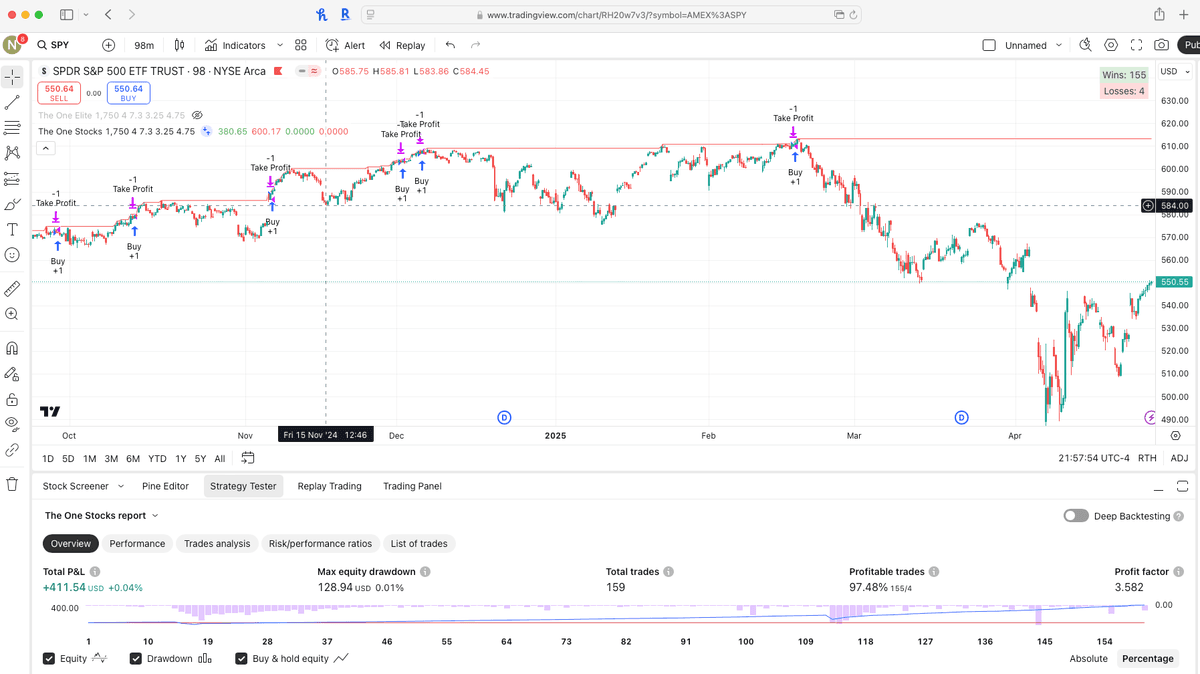Open Risk/performance ratios tab

point(320,543)
